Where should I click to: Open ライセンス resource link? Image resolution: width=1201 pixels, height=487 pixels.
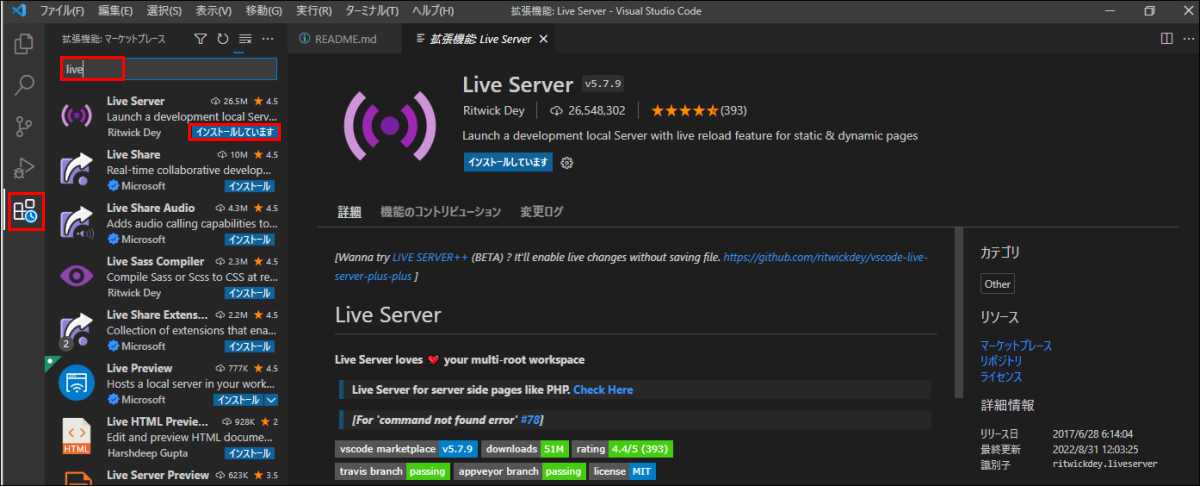[1001, 377]
